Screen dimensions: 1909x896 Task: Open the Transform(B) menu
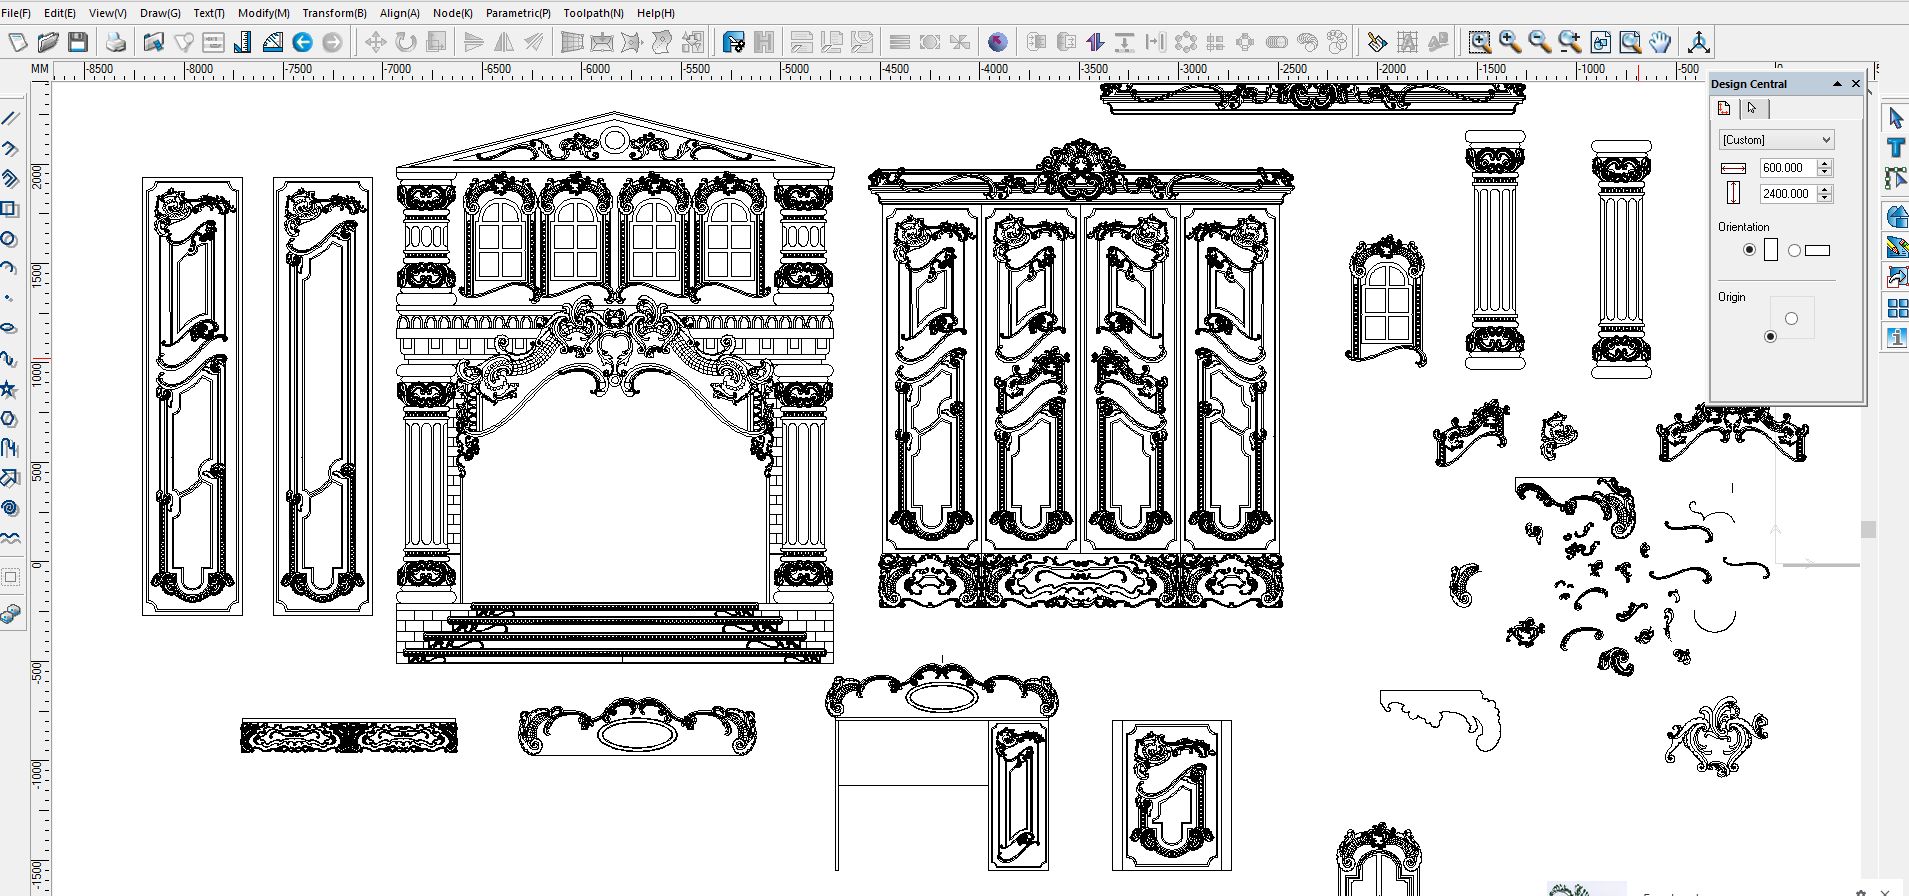335,13
